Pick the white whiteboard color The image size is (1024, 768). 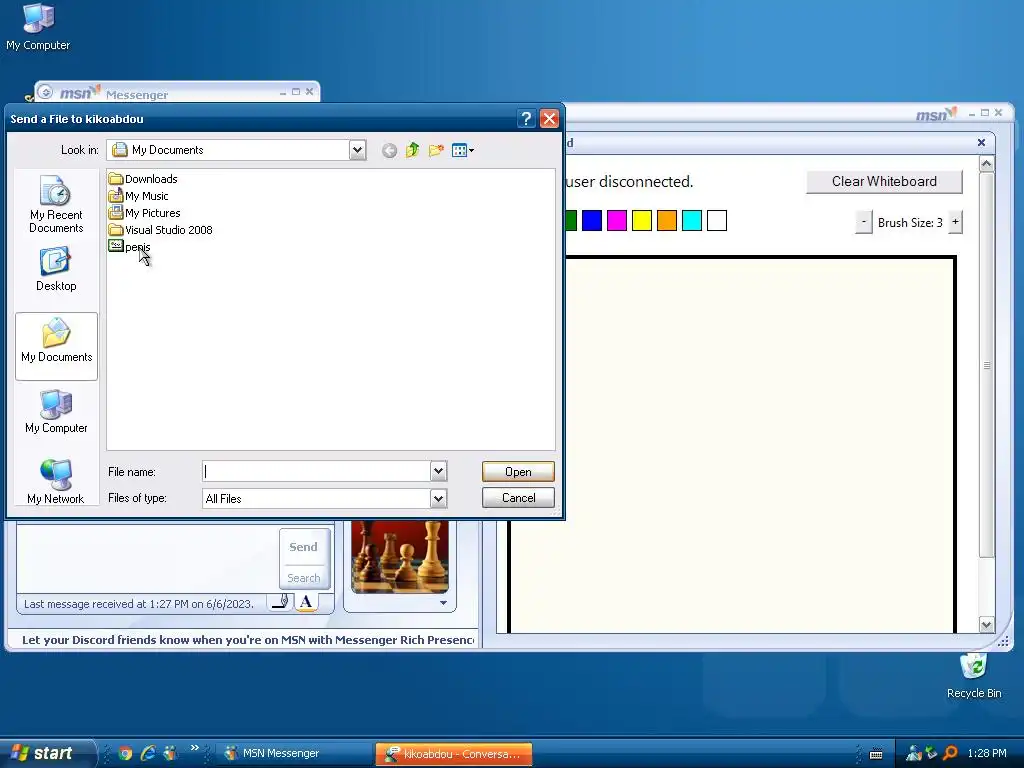tap(717, 221)
